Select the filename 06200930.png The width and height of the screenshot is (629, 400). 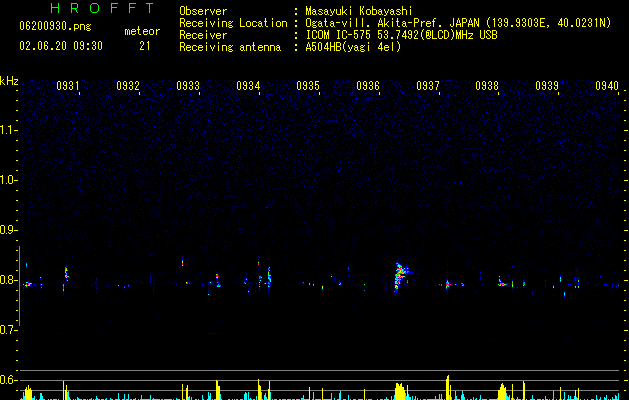pos(55,26)
